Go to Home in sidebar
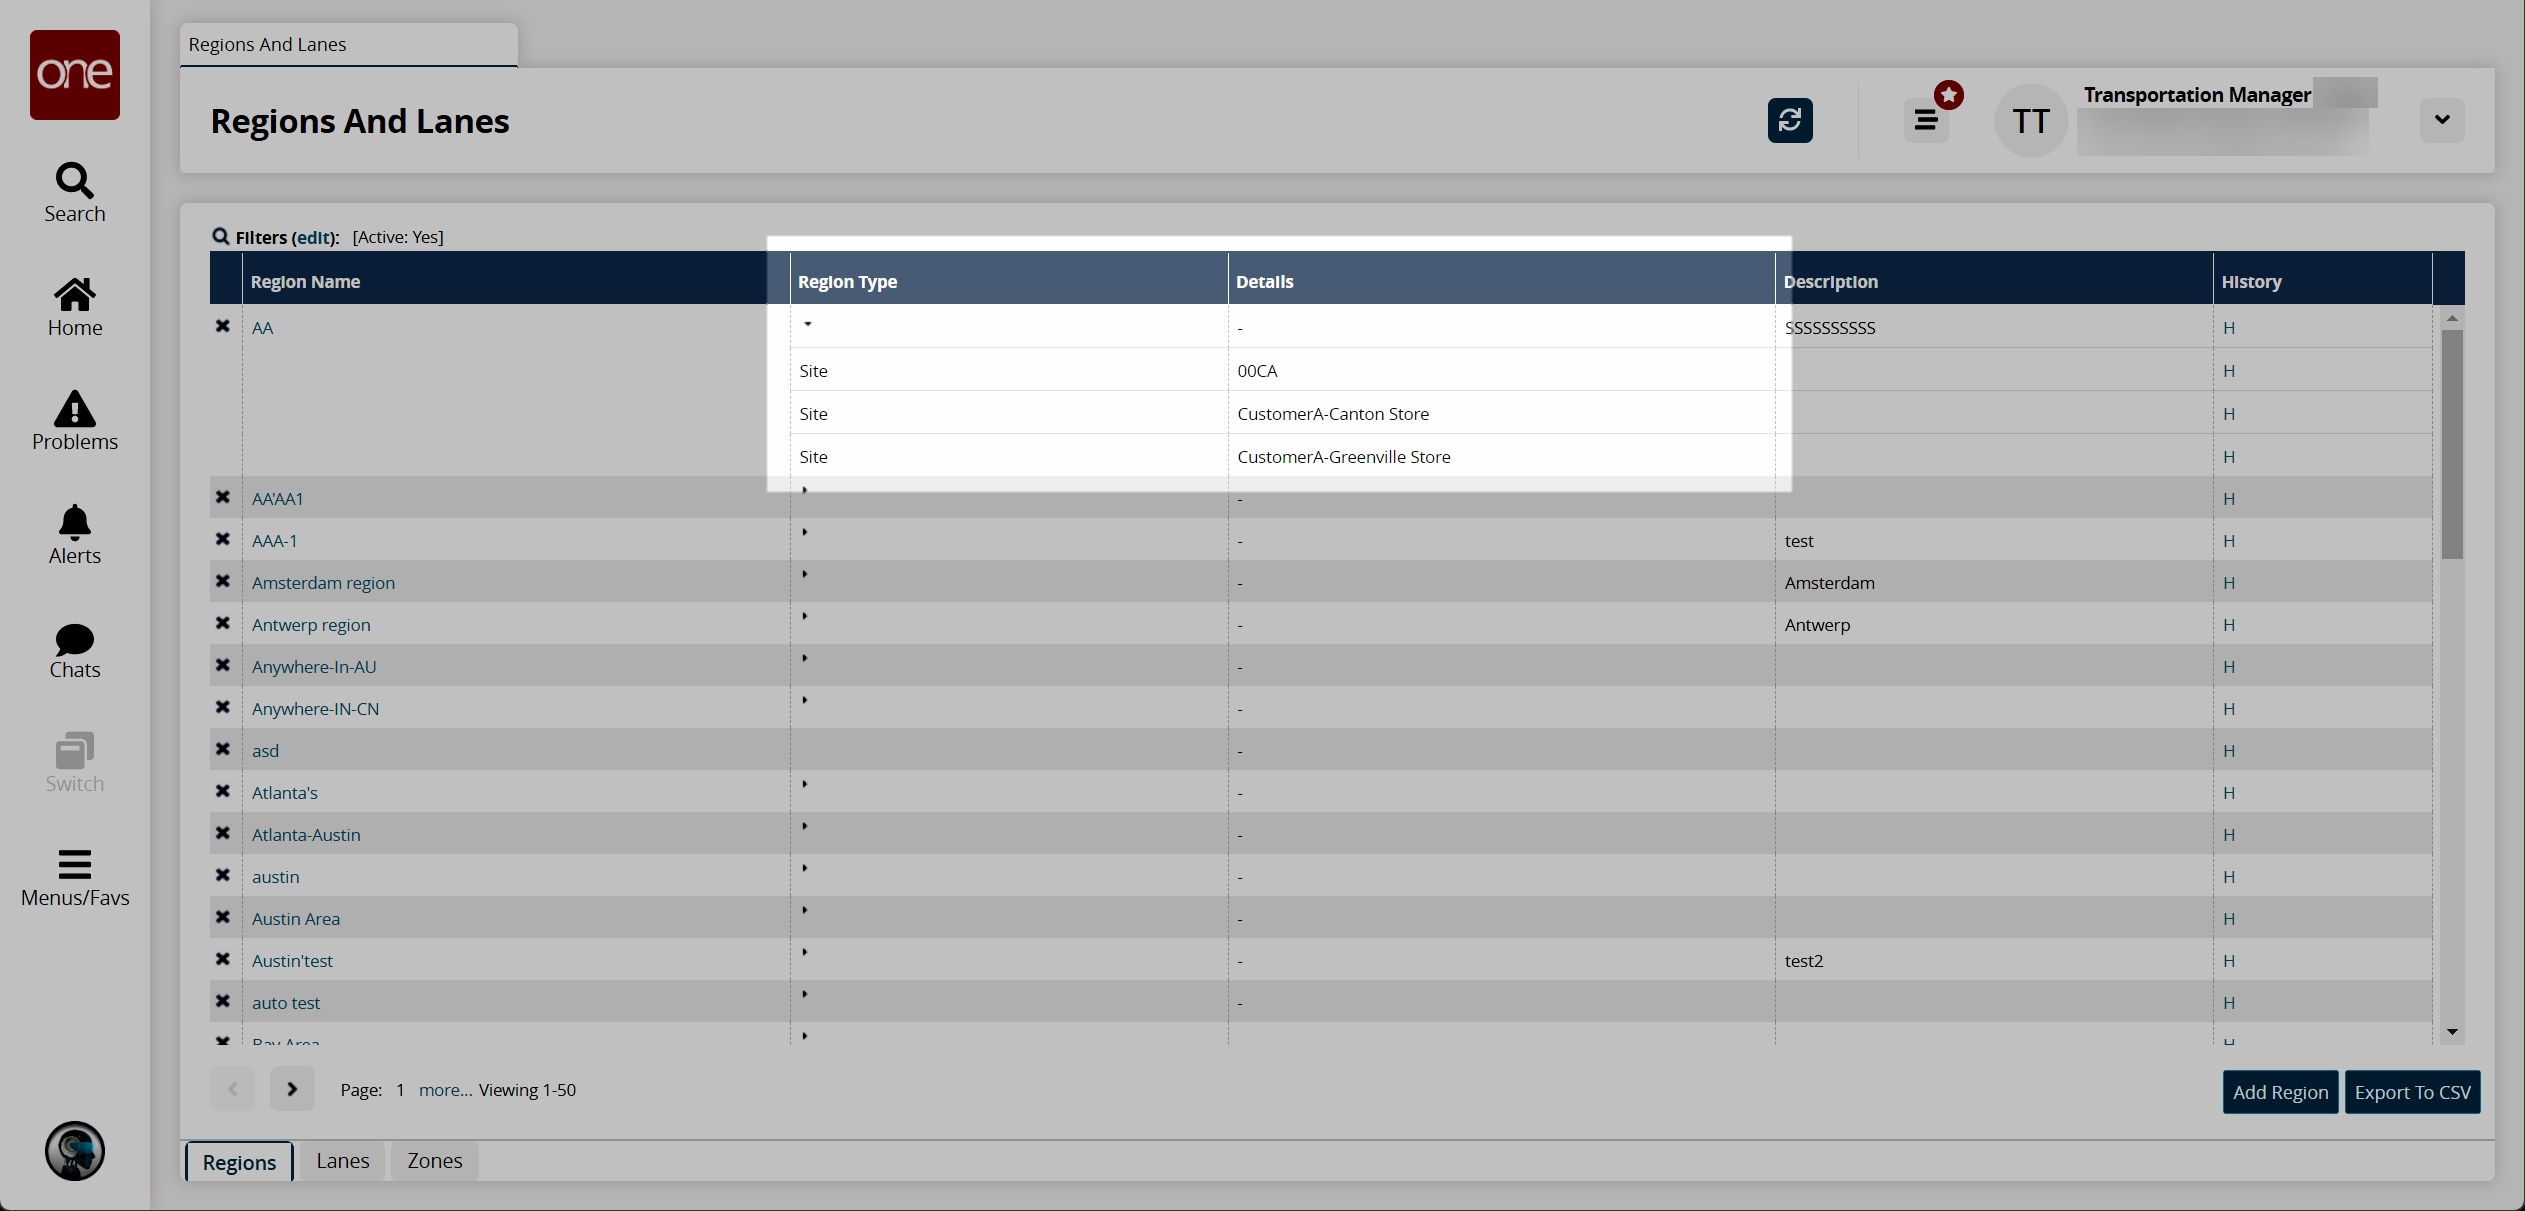The image size is (2525, 1211). click(x=74, y=307)
